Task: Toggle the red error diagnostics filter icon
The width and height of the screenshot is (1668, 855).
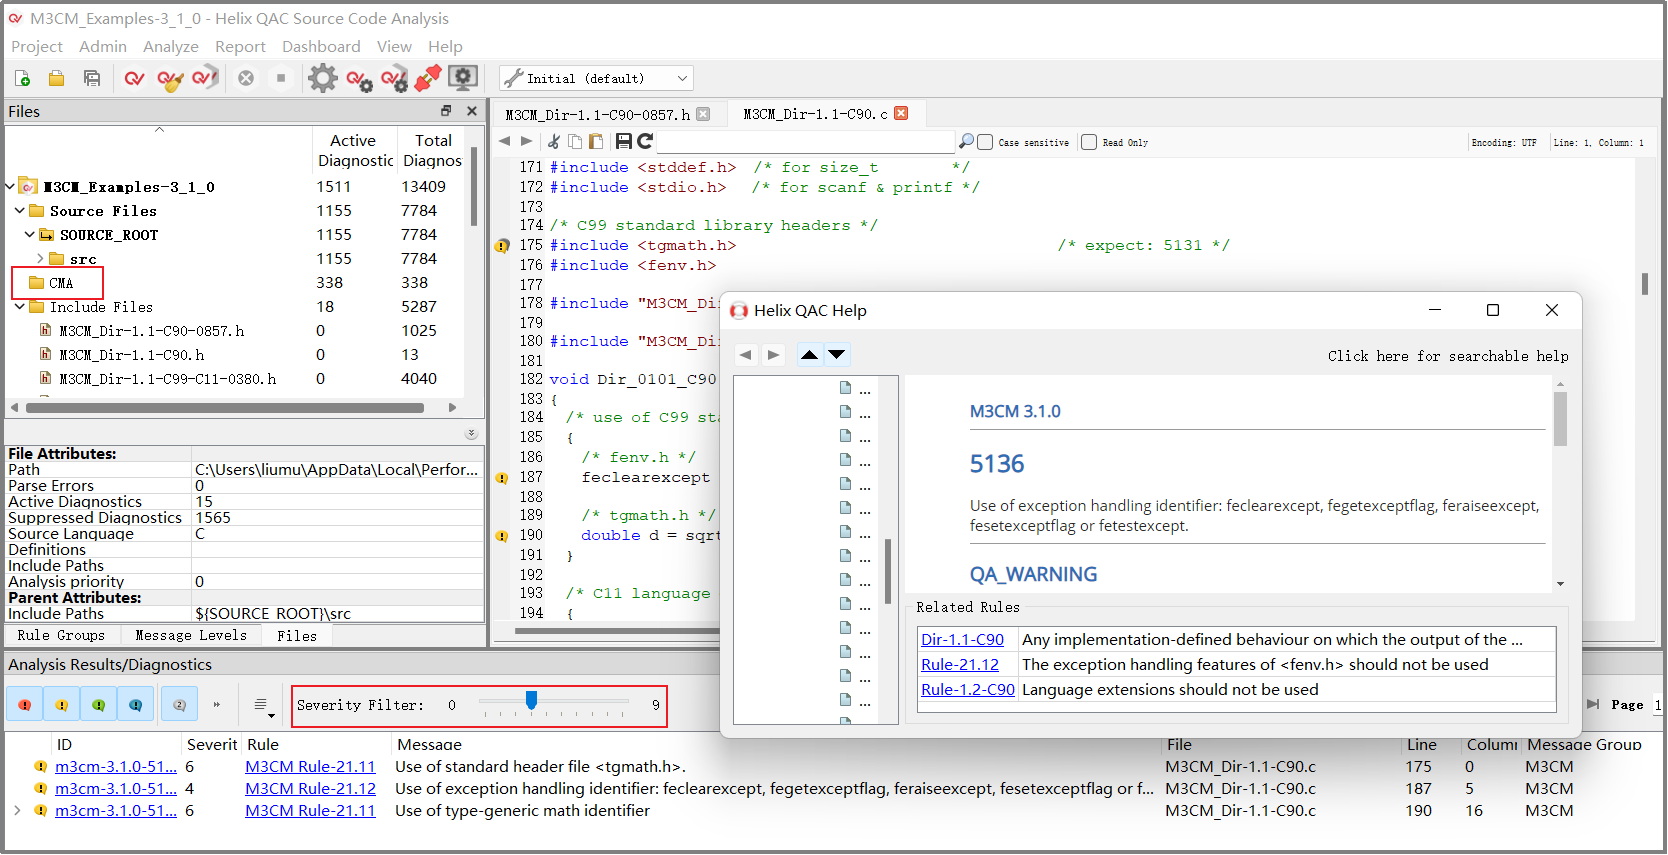Action: coord(24,705)
